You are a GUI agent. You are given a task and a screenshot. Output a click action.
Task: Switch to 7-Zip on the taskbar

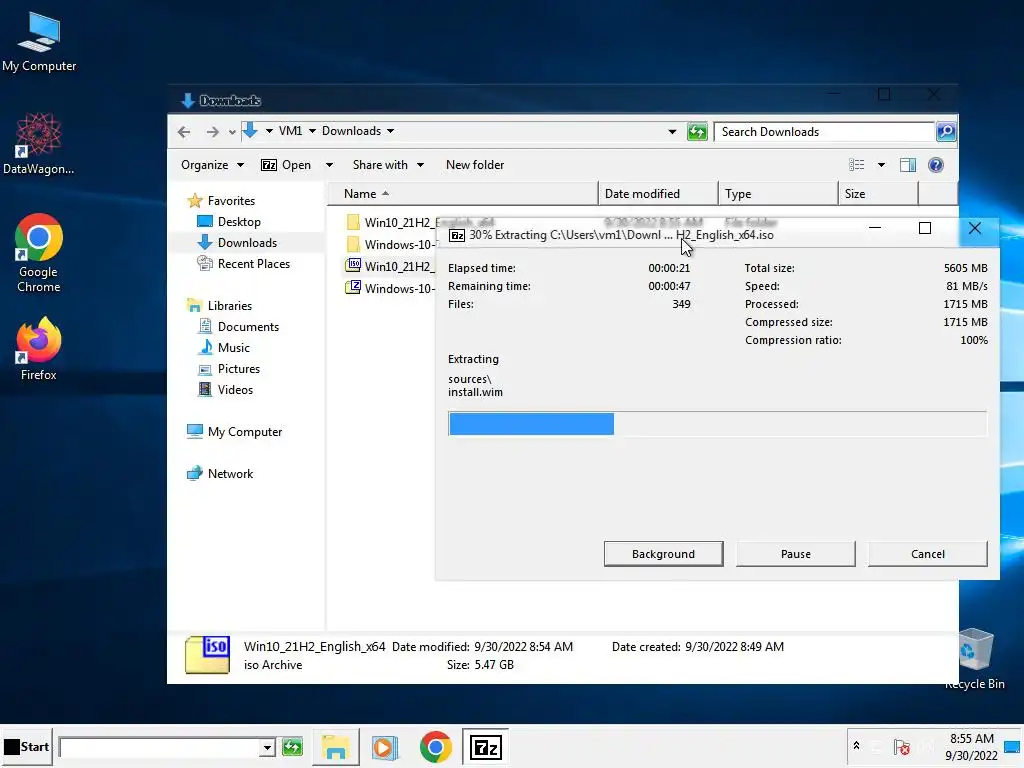(x=485, y=747)
